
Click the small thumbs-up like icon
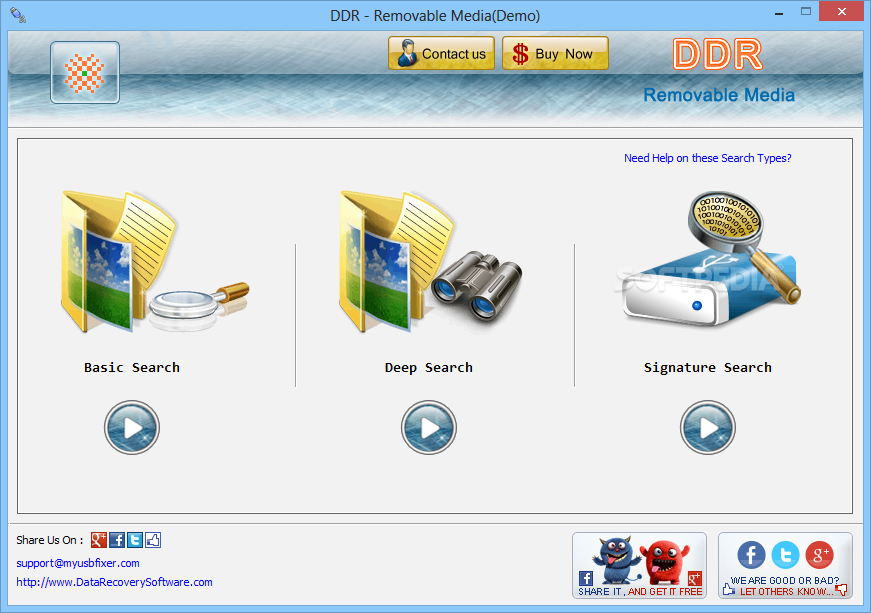(153, 540)
